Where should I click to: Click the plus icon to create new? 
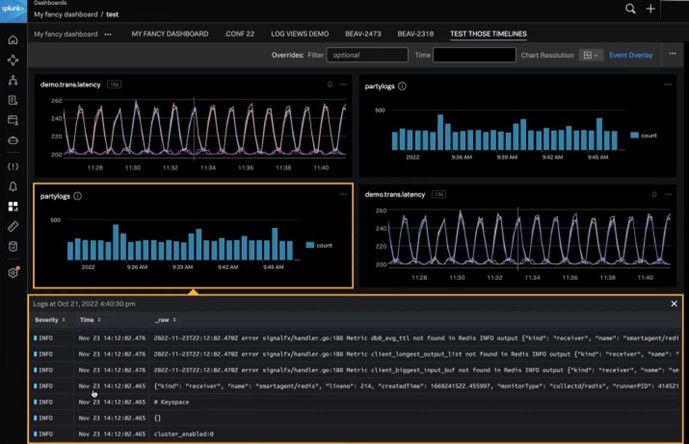[652, 9]
